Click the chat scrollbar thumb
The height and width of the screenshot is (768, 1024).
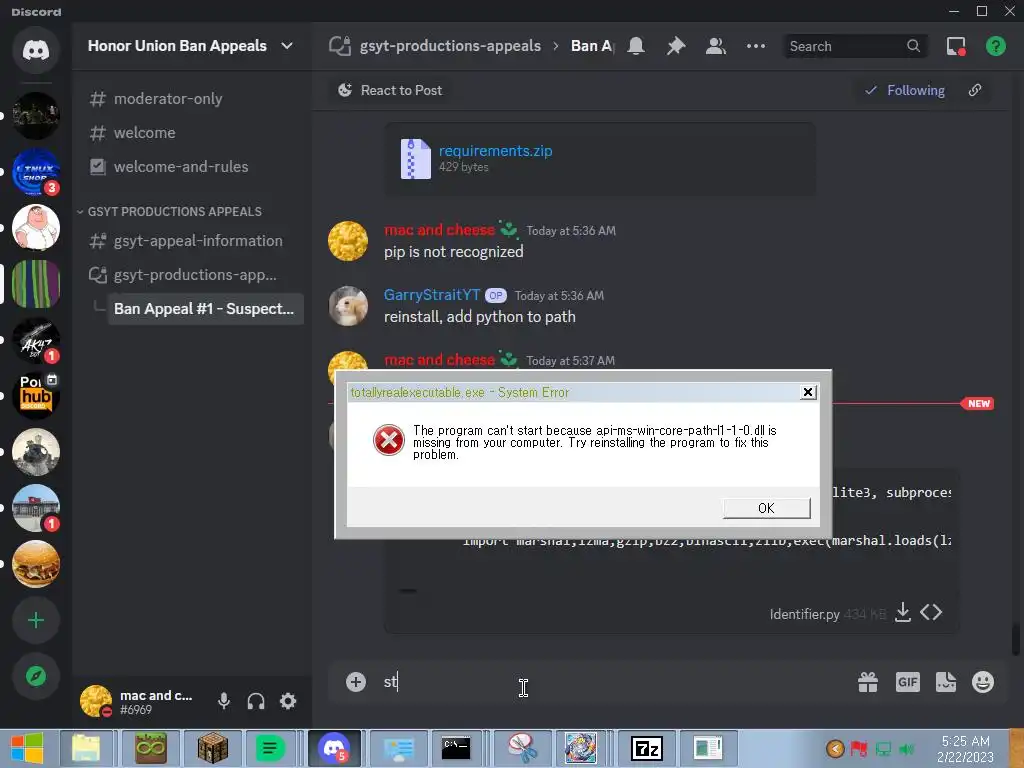[1016, 640]
